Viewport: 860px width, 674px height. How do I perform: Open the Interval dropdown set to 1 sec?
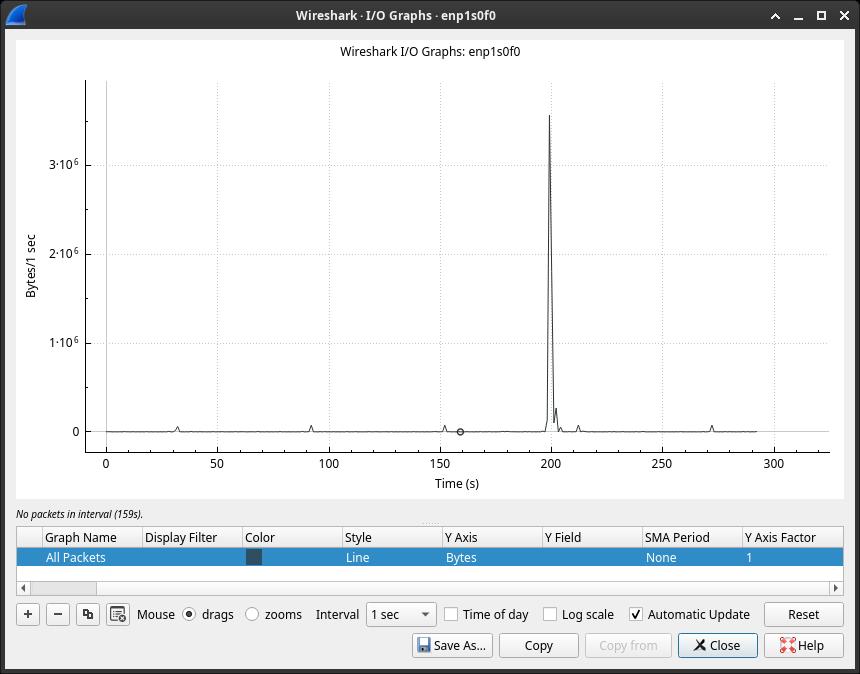(x=401, y=614)
